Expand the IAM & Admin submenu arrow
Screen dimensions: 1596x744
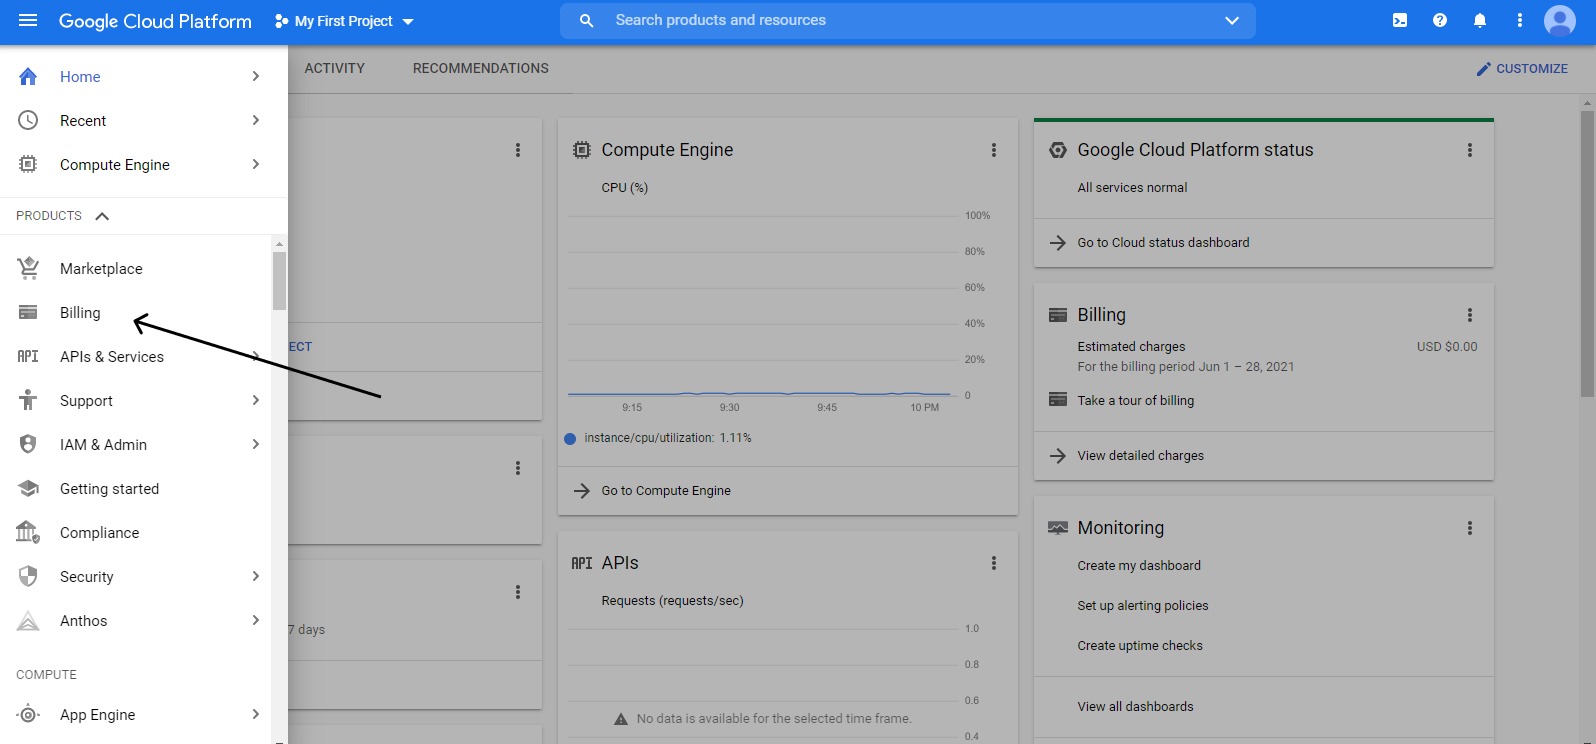click(x=256, y=444)
